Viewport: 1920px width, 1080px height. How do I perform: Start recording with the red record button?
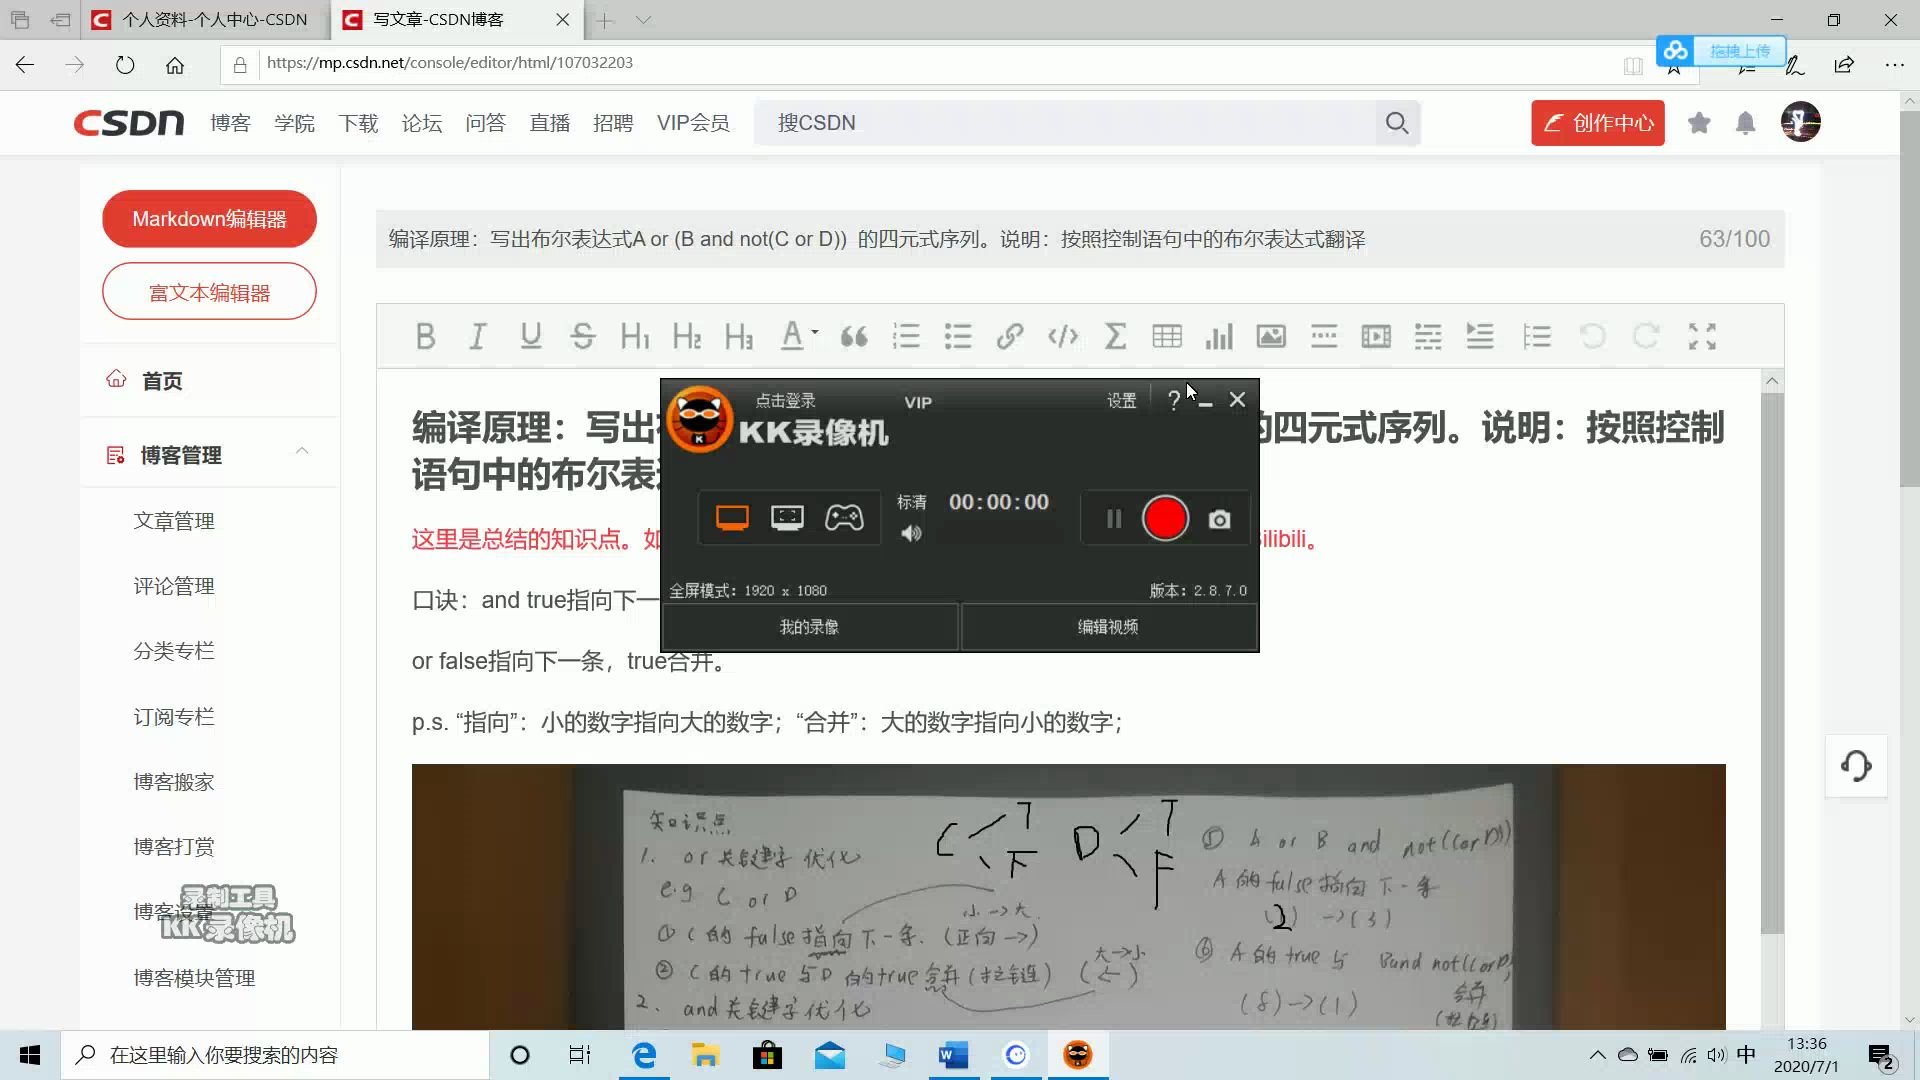click(x=1164, y=518)
